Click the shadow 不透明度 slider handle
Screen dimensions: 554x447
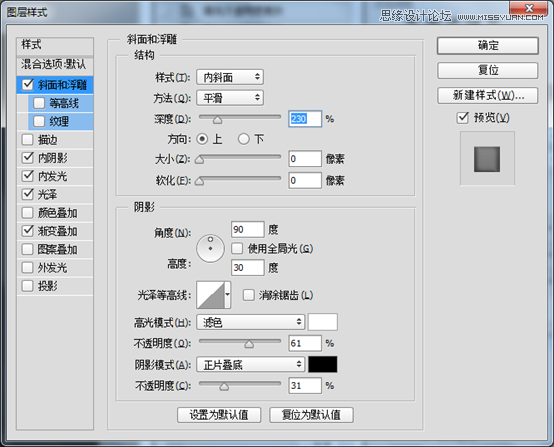(x=224, y=386)
